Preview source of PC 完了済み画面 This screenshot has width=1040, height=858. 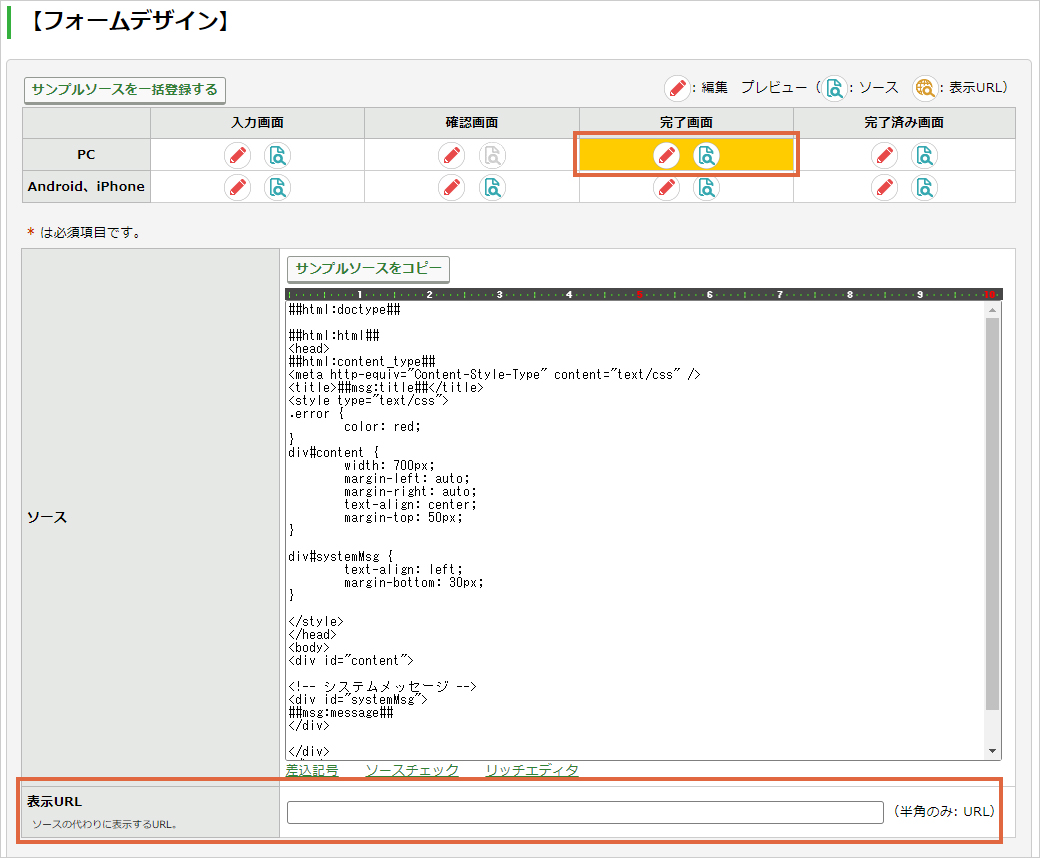tap(924, 156)
